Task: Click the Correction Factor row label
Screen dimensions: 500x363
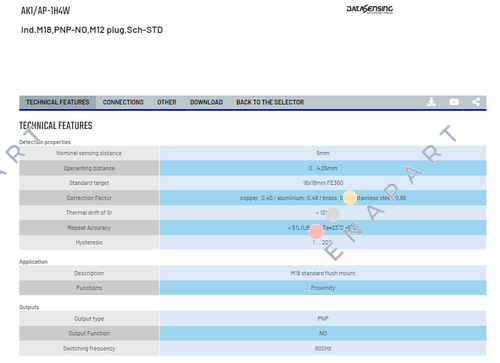Action: click(89, 198)
